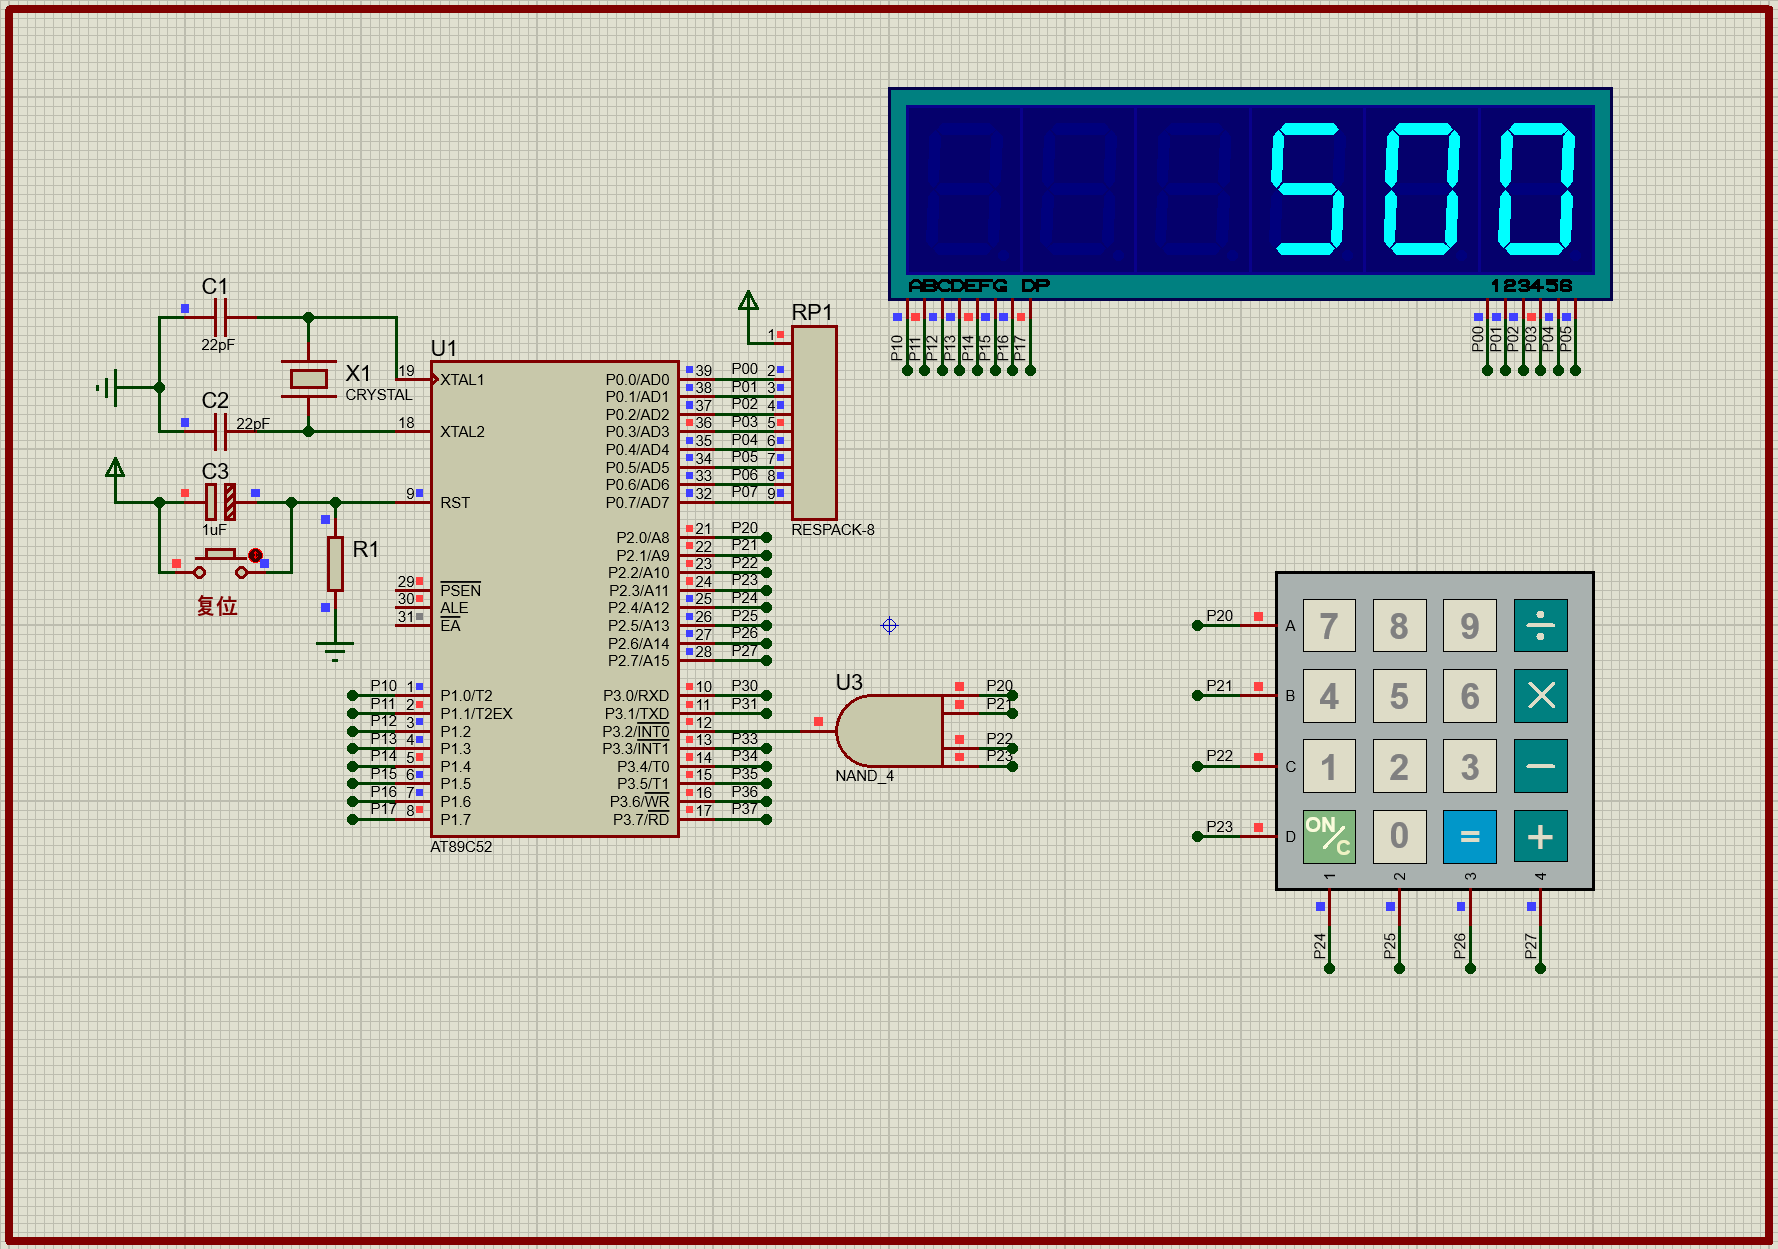
Task: Click the reset push button switch
Action: coord(221,563)
